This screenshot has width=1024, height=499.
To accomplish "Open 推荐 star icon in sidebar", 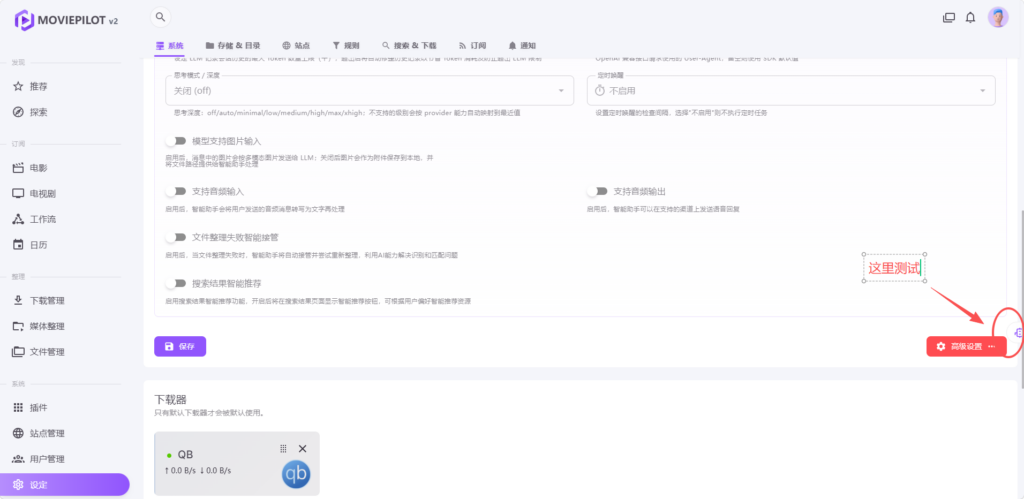I will pos(18,86).
